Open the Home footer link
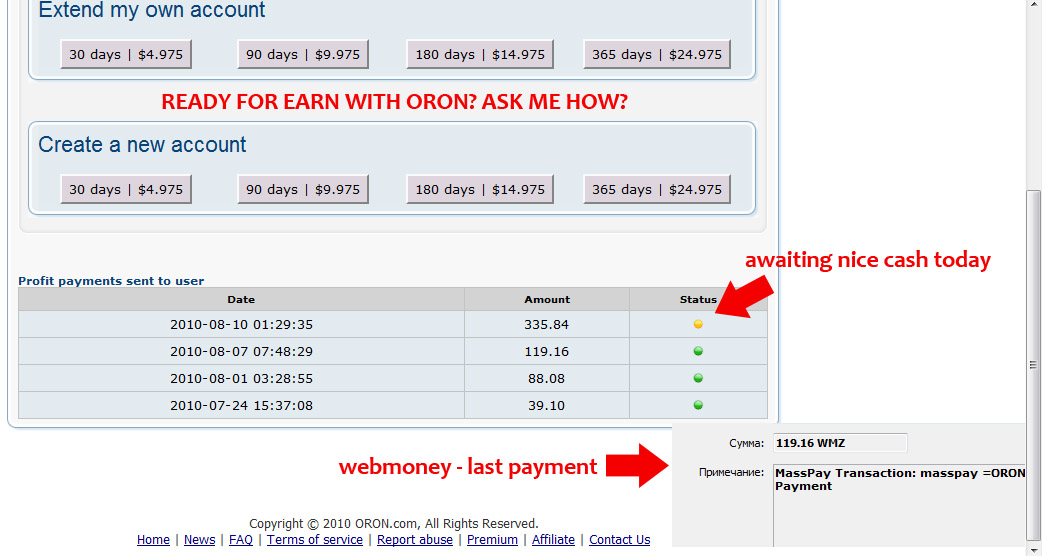This screenshot has width=1042, height=556. pyautogui.click(x=154, y=539)
